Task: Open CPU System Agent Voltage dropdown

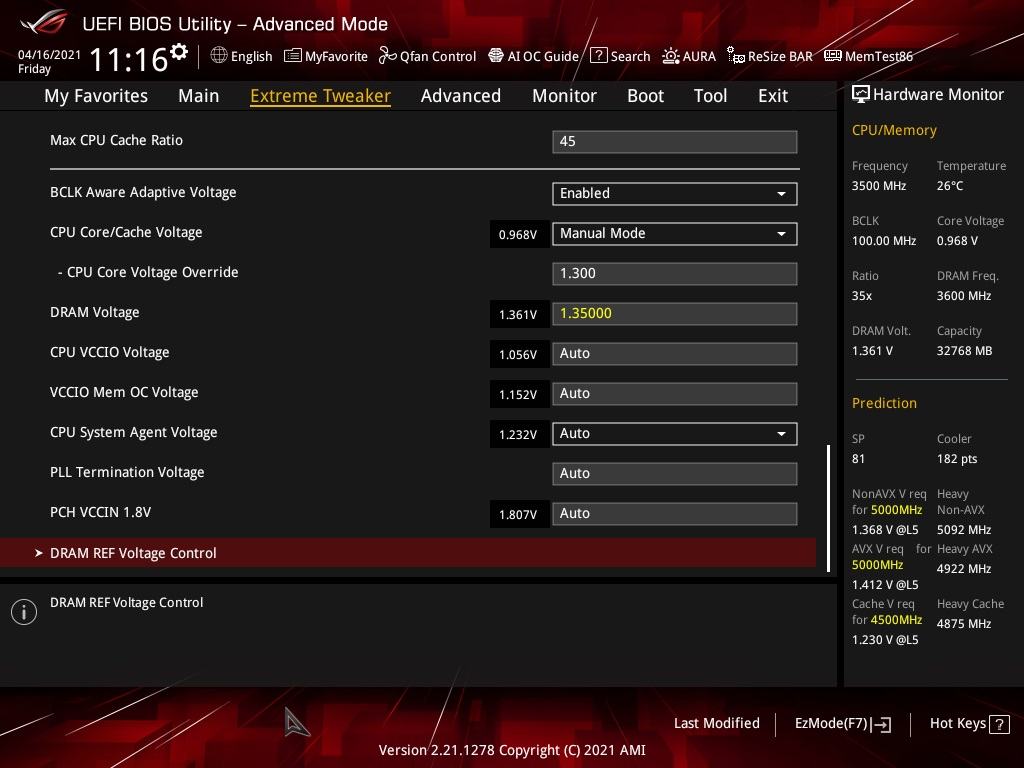Action: 675,434
